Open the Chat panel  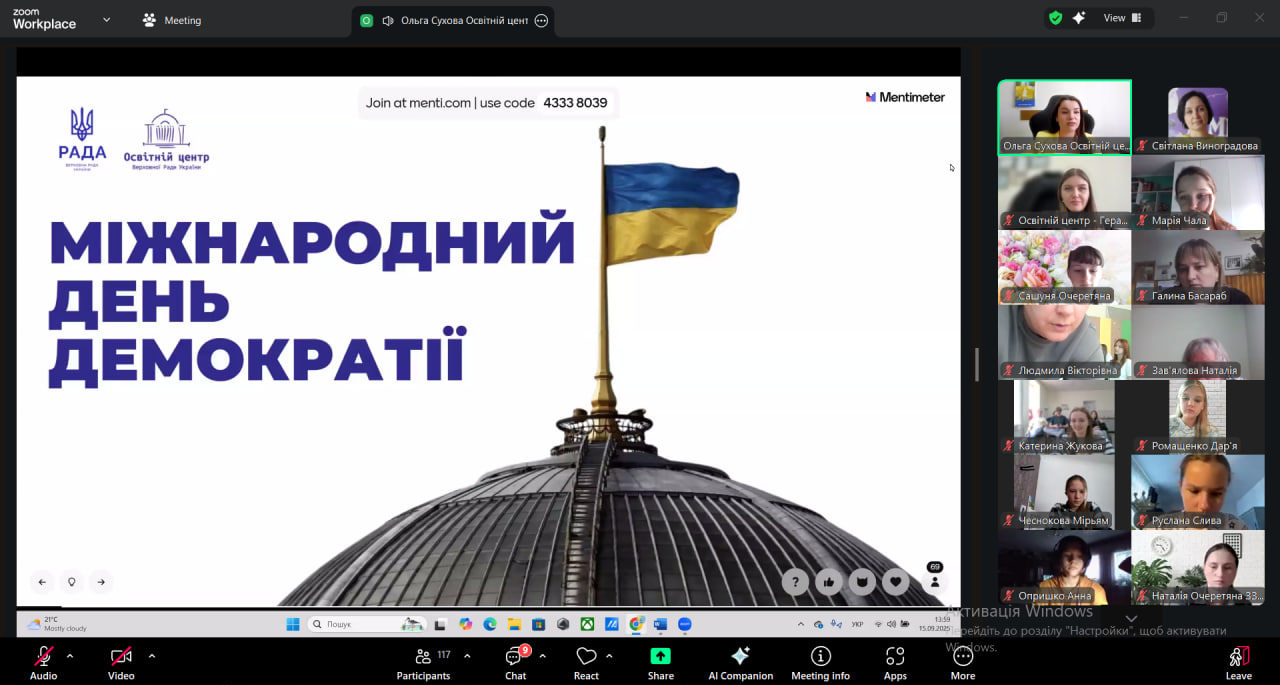pyautogui.click(x=515, y=662)
